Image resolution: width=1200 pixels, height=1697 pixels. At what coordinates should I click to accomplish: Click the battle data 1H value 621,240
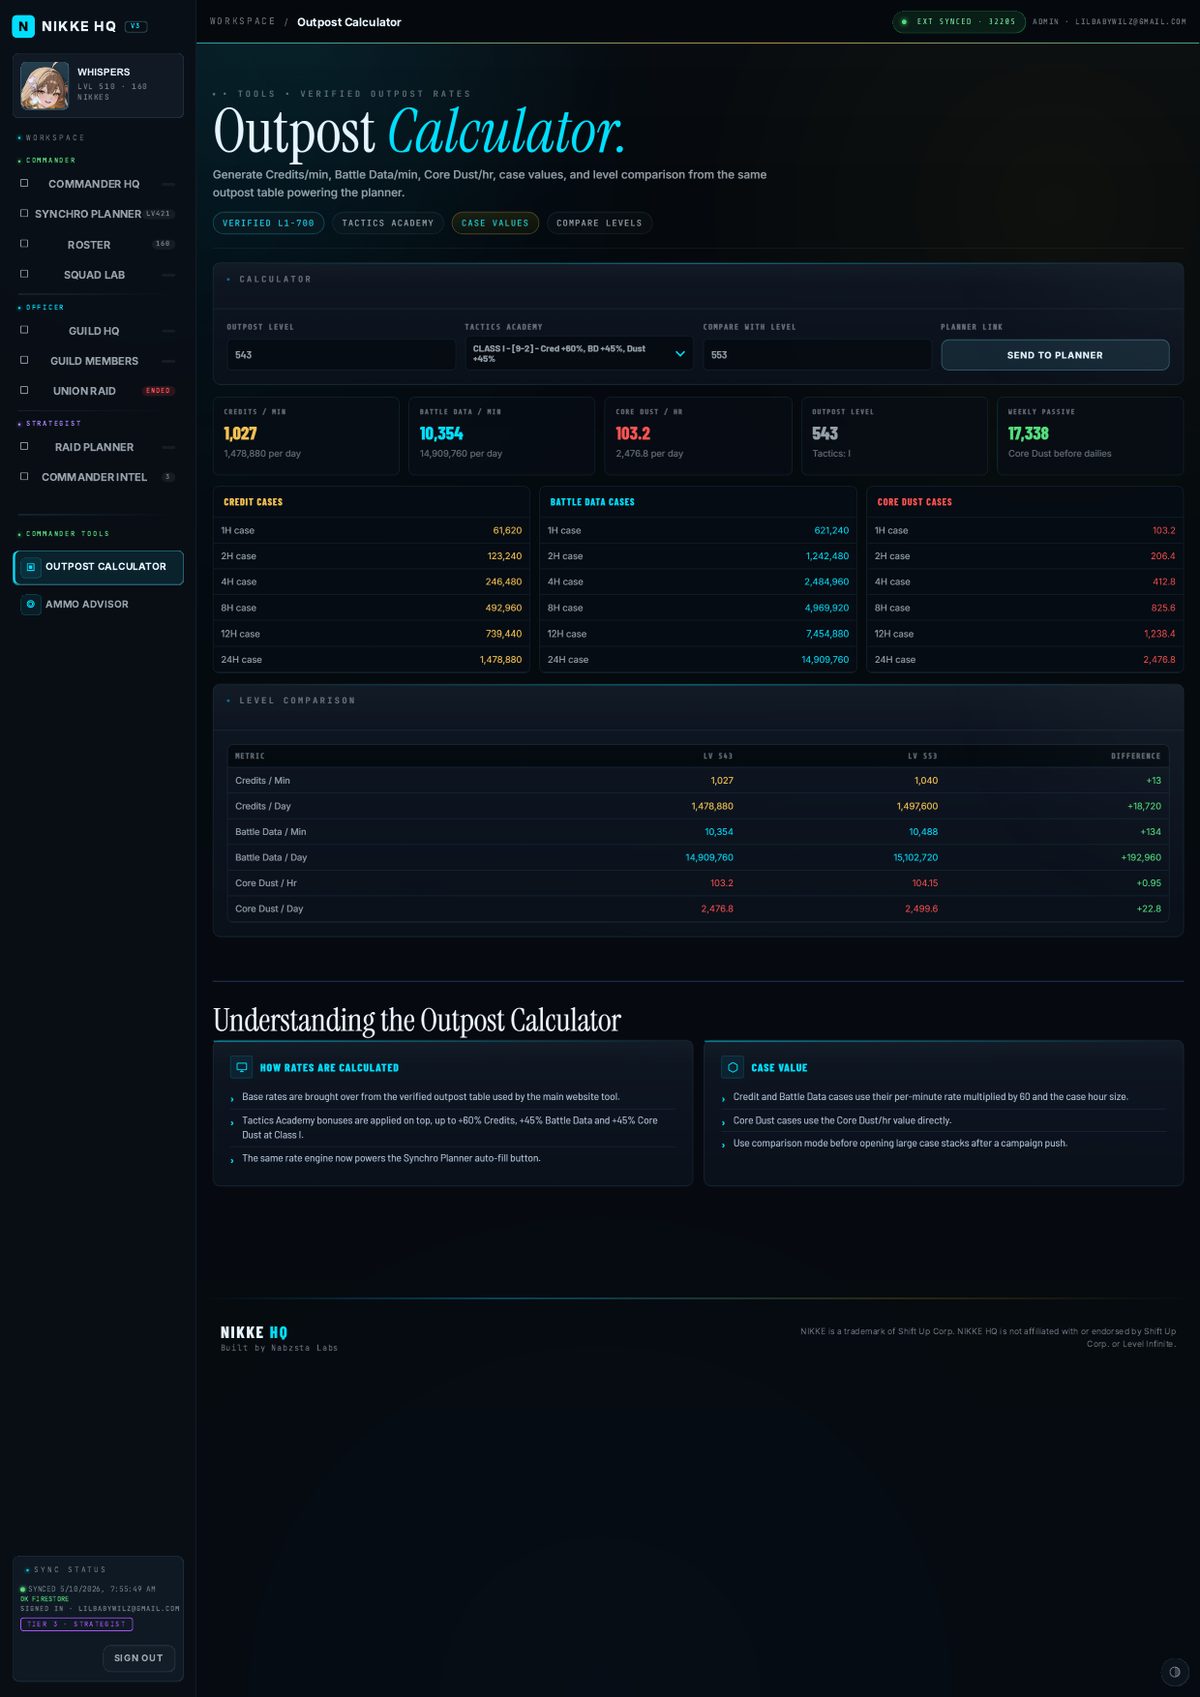pyautogui.click(x=831, y=531)
